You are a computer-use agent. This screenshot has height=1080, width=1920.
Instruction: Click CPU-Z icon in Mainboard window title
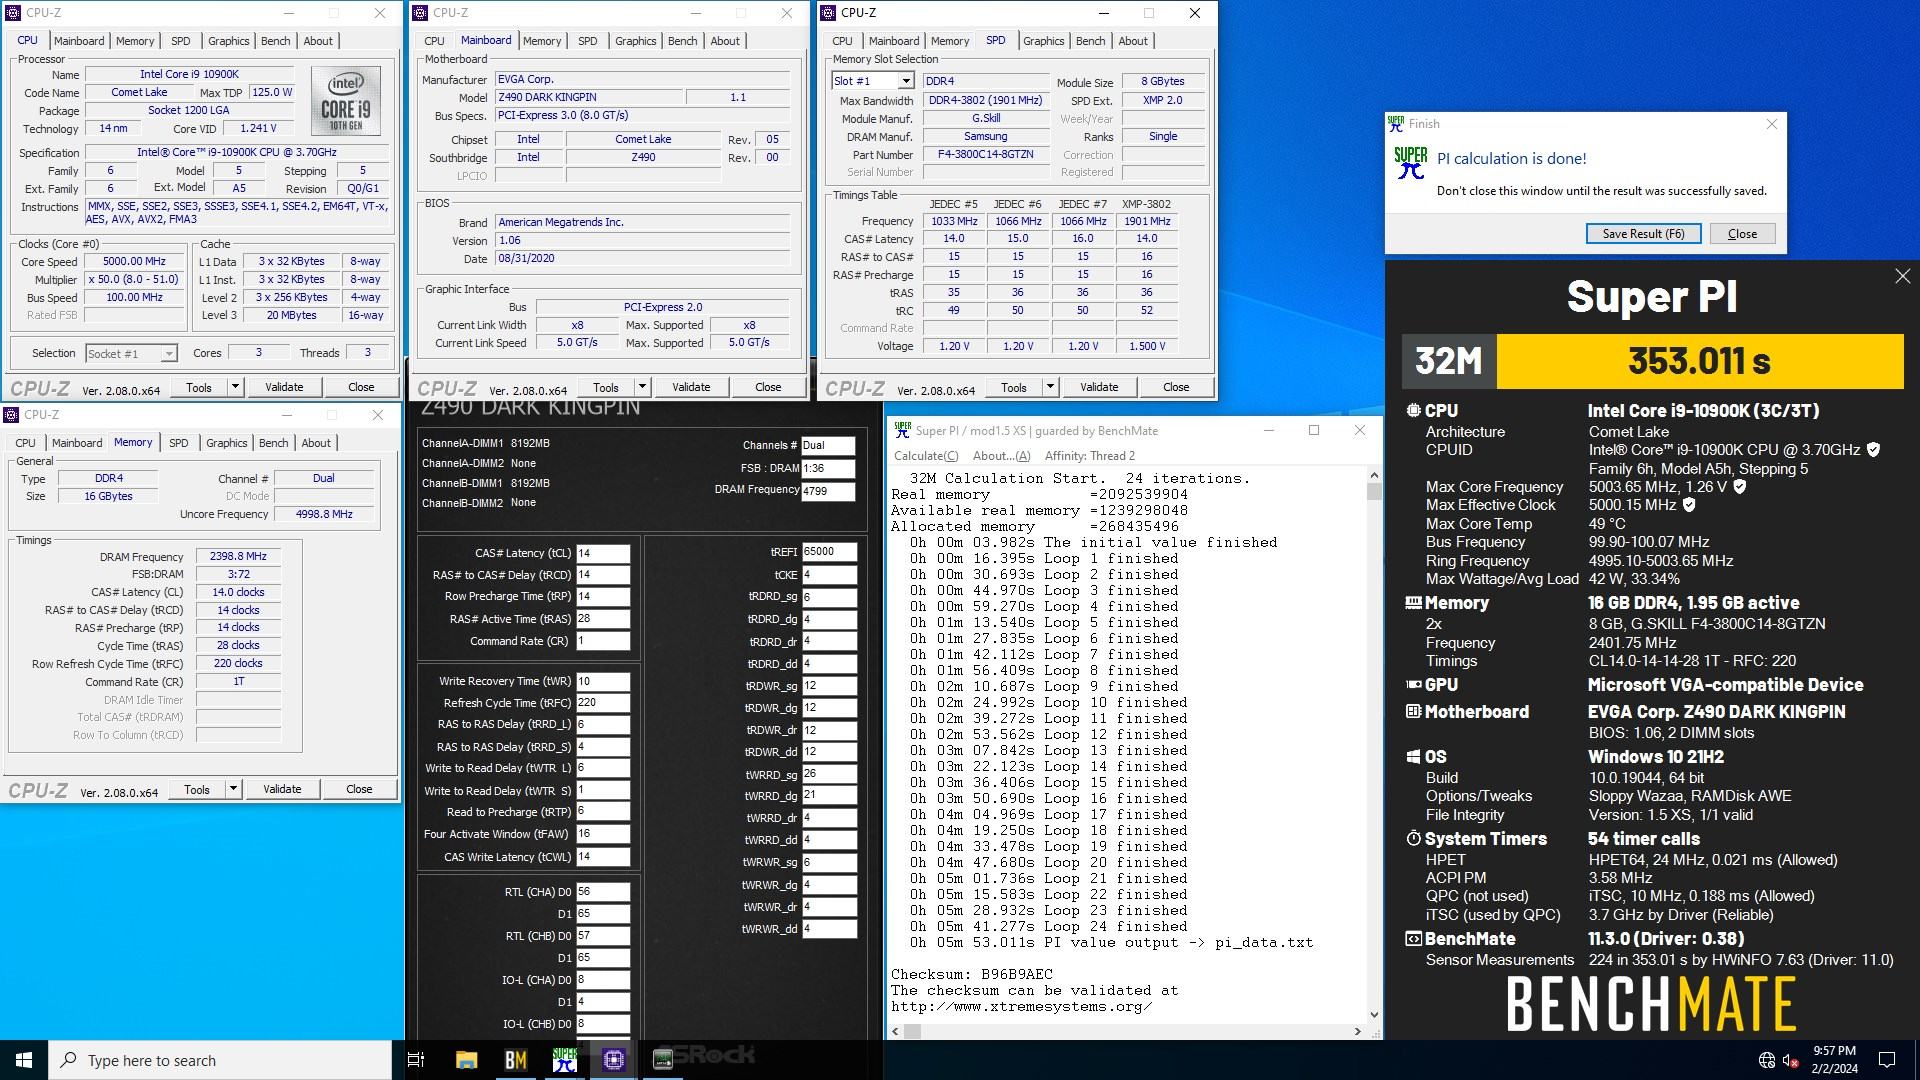point(420,13)
